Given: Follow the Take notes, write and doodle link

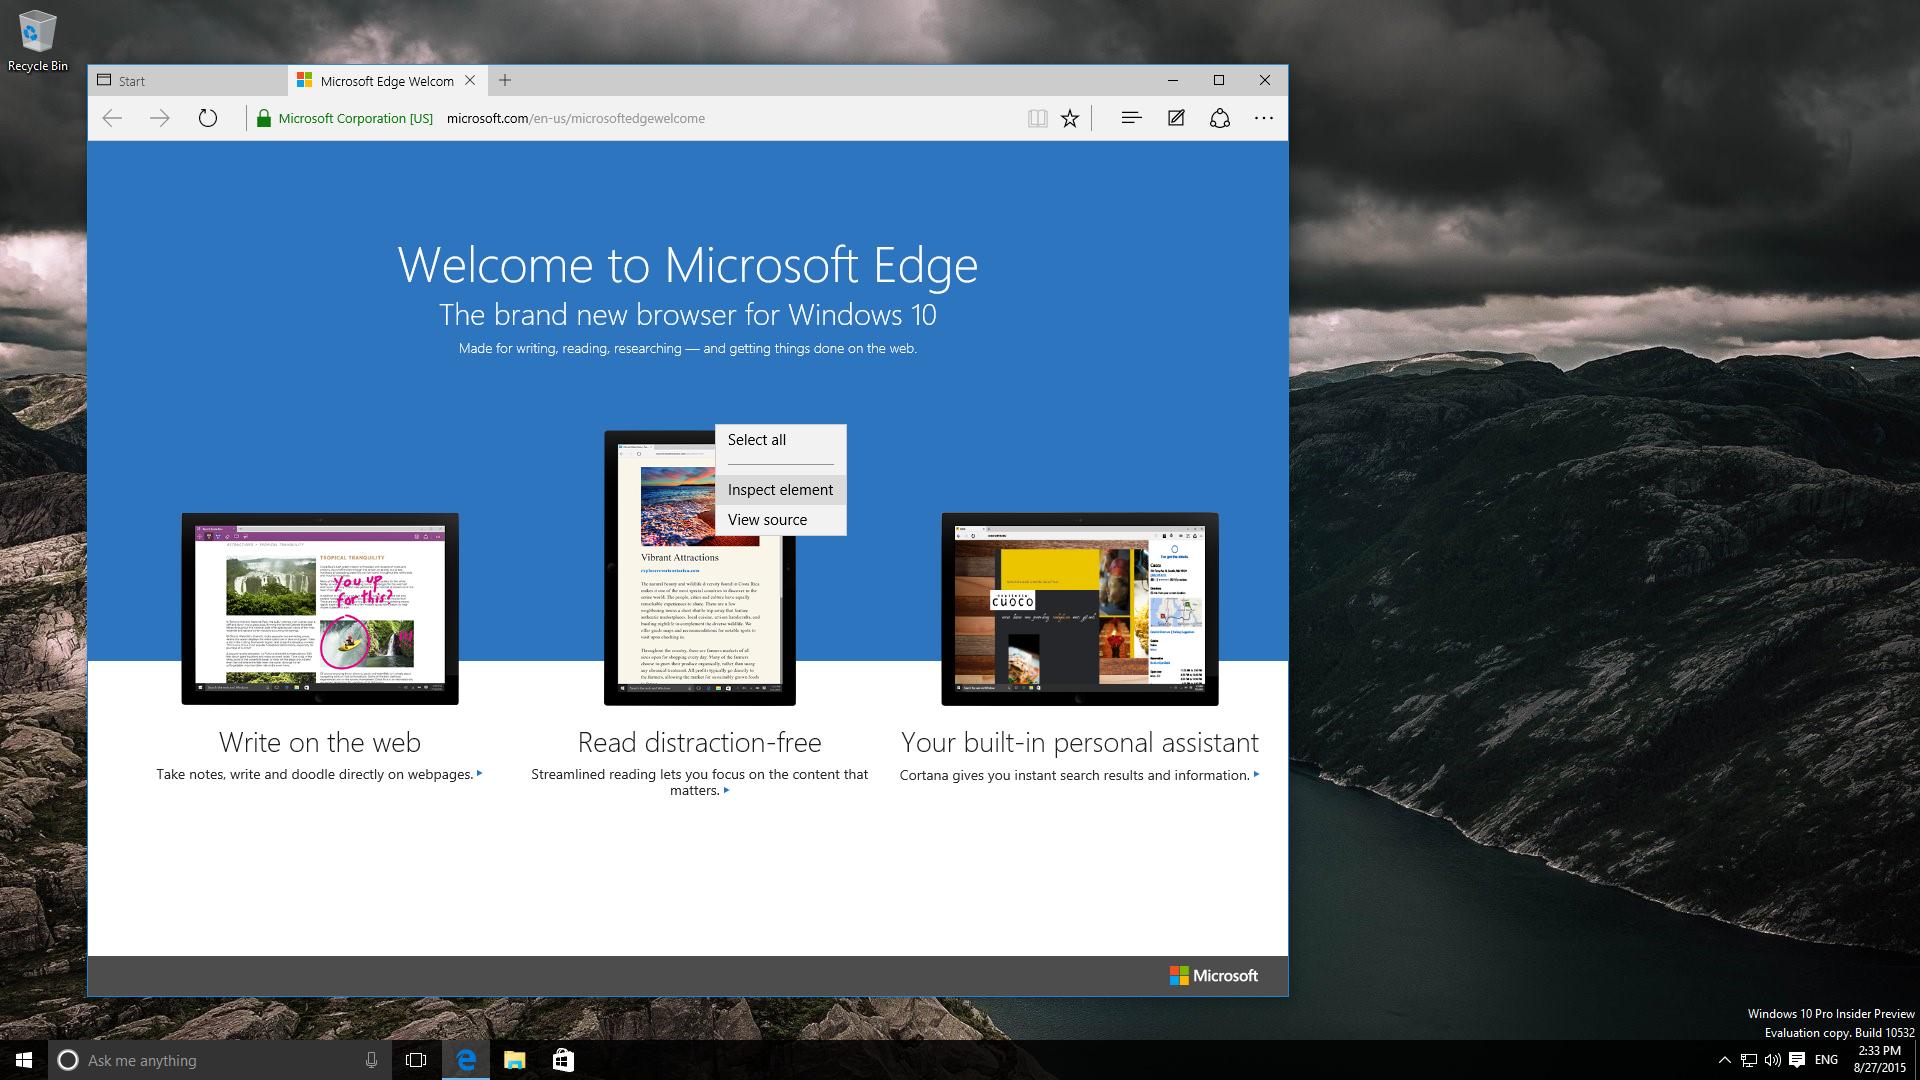Looking at the screenshot, I should (319, 774).
